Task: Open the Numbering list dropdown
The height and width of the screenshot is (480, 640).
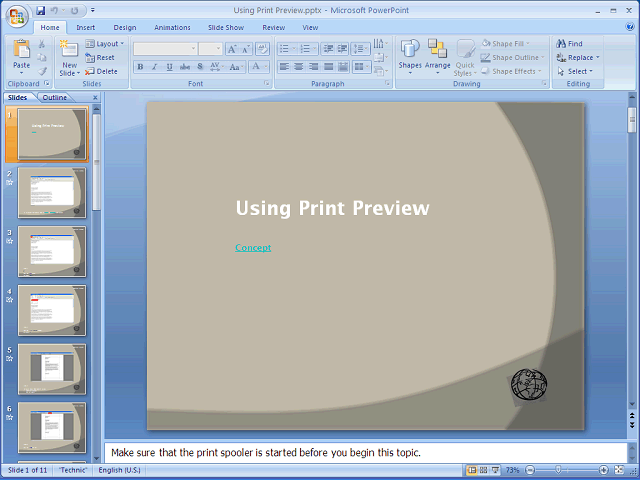Action: 308,49
